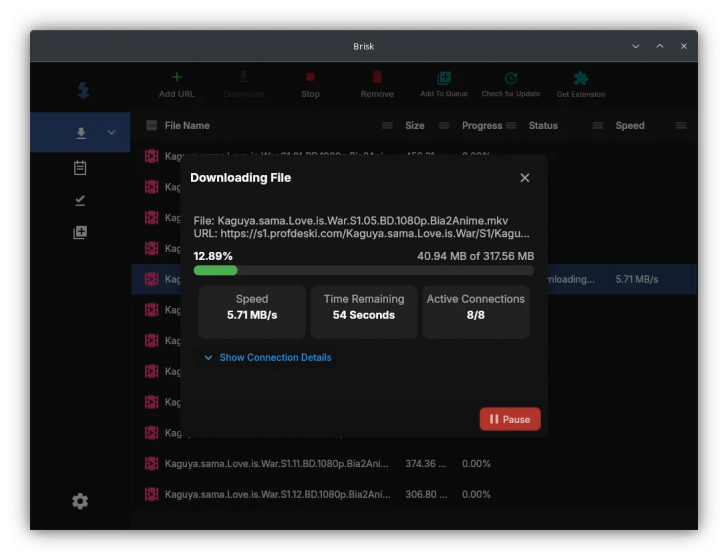
Task: Click Check for Update icon
Action: click(x=511, y=78)
